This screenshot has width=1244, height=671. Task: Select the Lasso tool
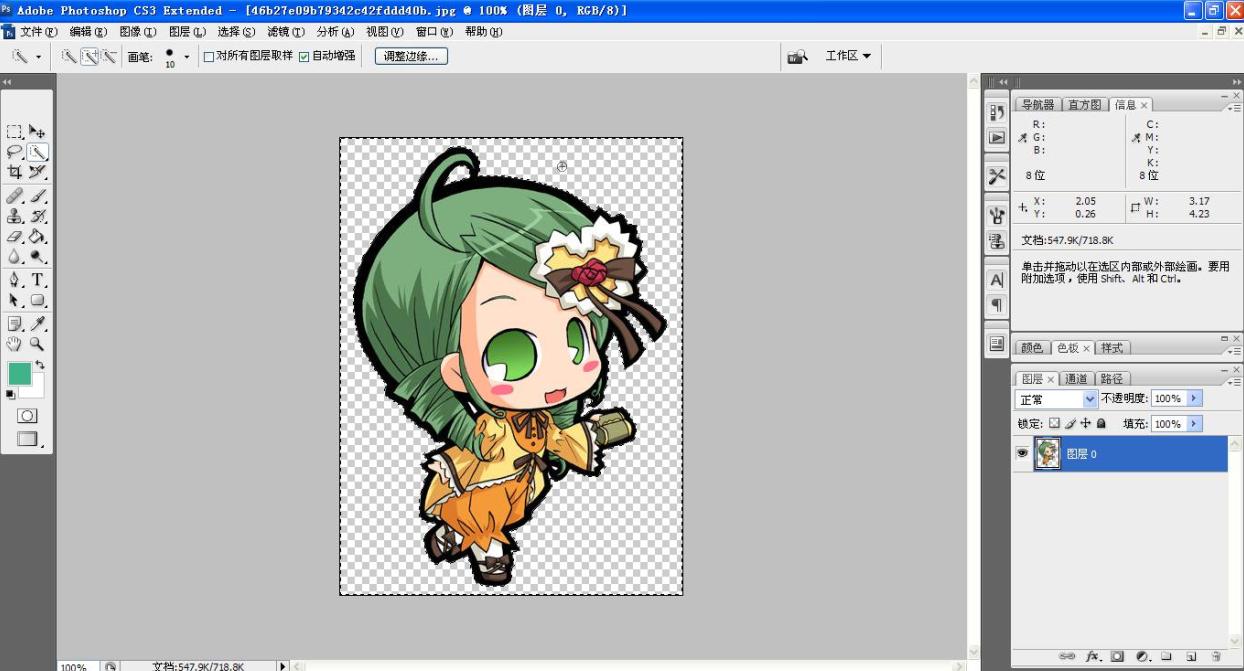point(14,152)
